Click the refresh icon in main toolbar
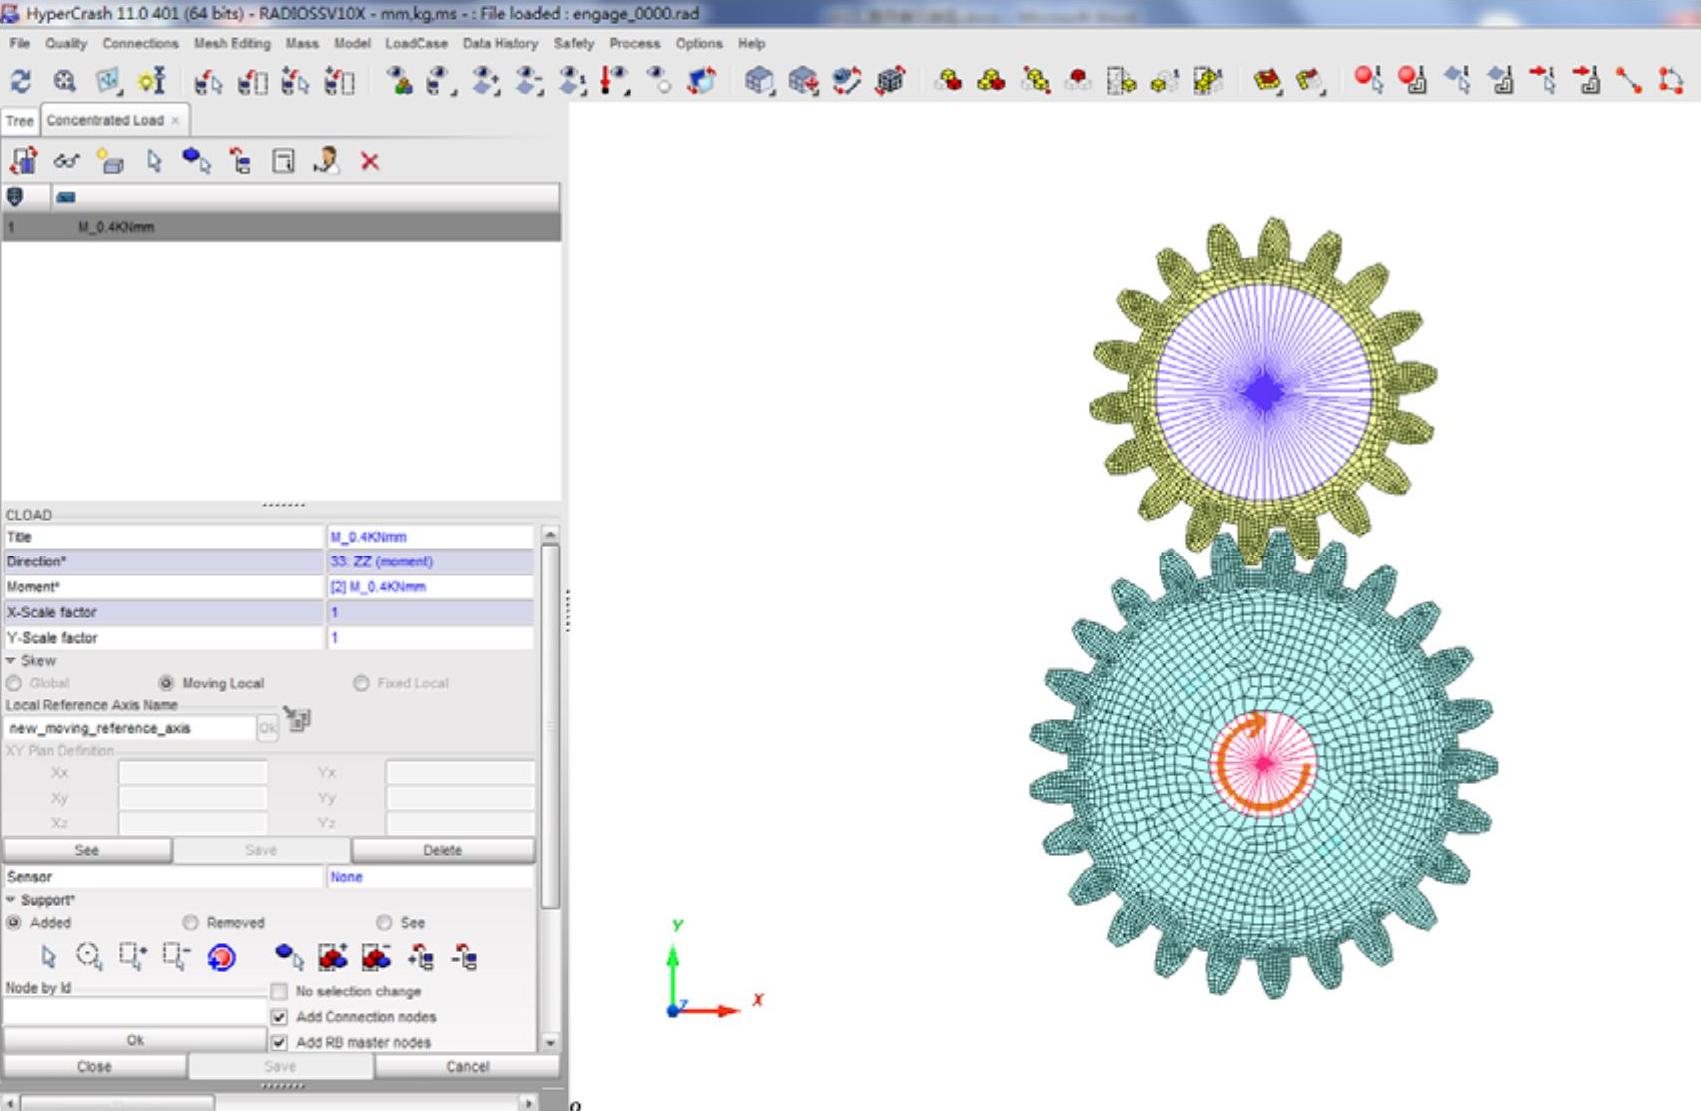The height and width of the screenshot is (1111, 1701). [x=20, y=81]
